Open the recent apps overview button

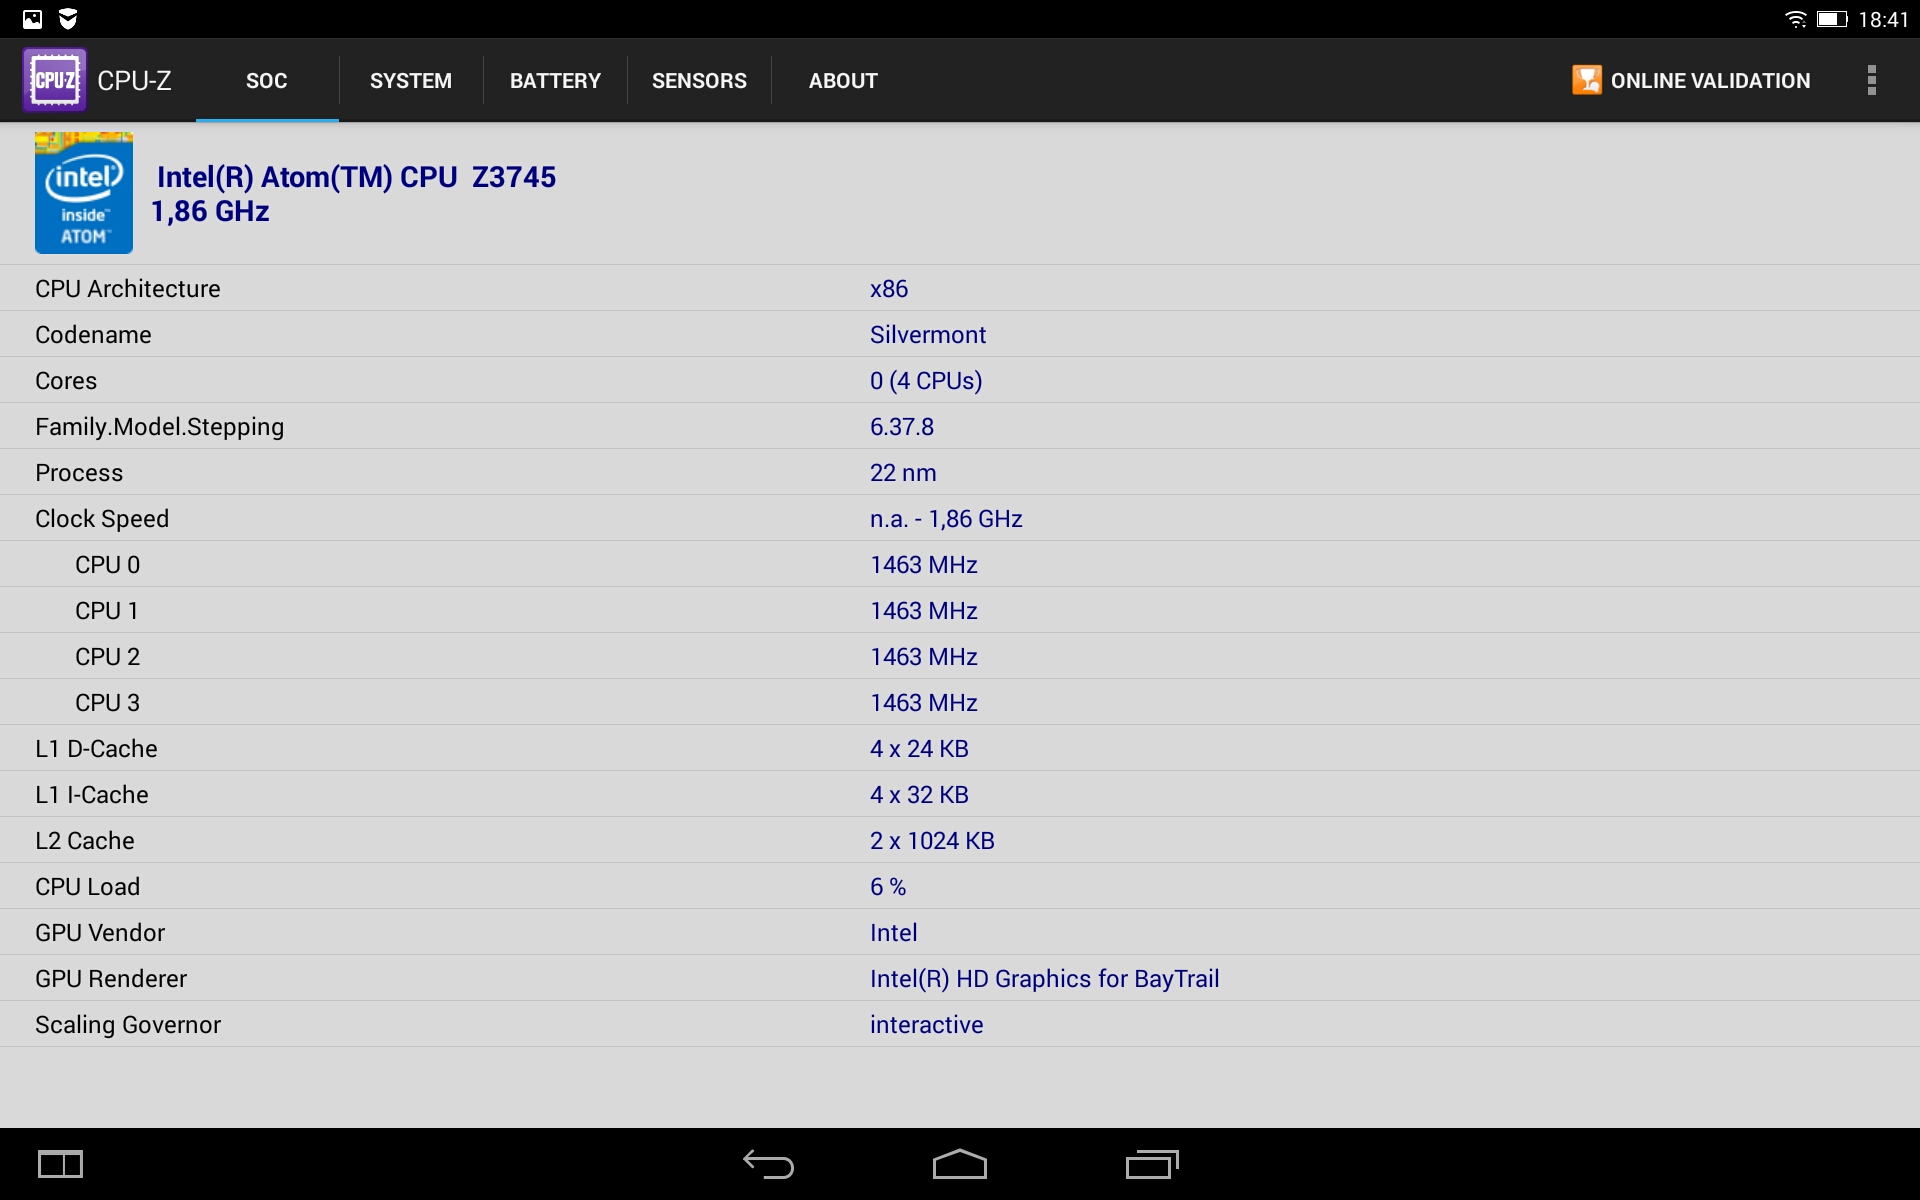click(1152, 1164)
